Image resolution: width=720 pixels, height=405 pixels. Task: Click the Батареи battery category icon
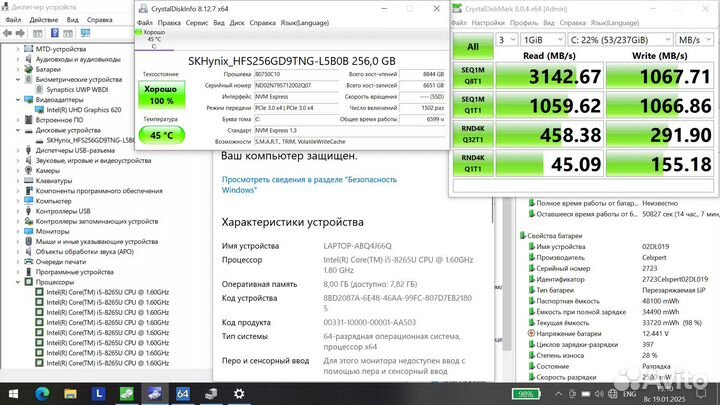[x=28, y=69]
